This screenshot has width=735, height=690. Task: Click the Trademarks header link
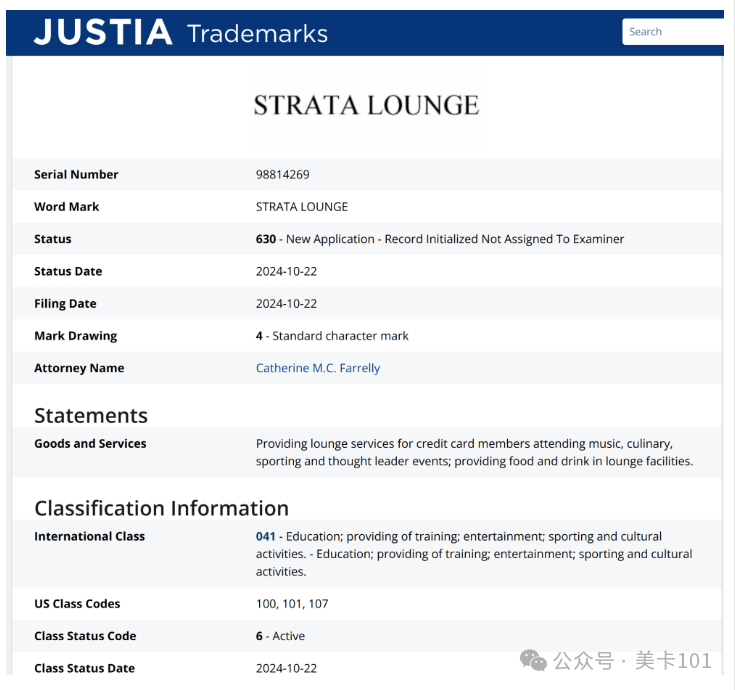pyautogui.click(x=257, y=34)
